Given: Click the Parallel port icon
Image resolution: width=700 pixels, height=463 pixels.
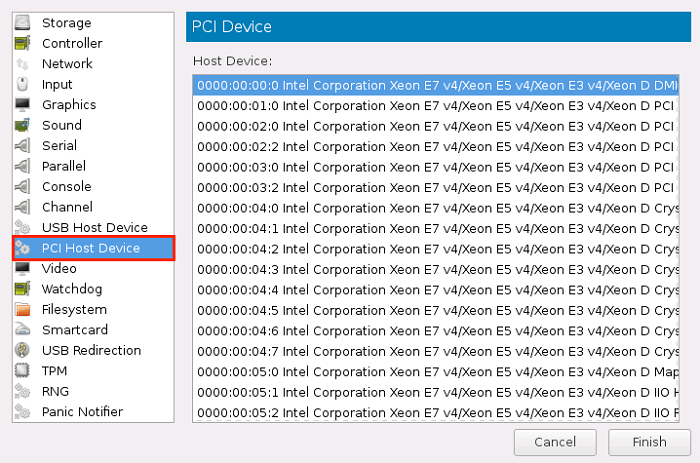Looking at the screenshot, I should coord(22,166).
